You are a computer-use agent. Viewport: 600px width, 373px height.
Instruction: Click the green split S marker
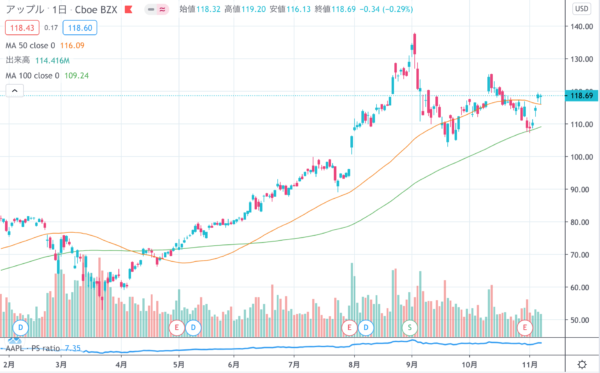410,328
